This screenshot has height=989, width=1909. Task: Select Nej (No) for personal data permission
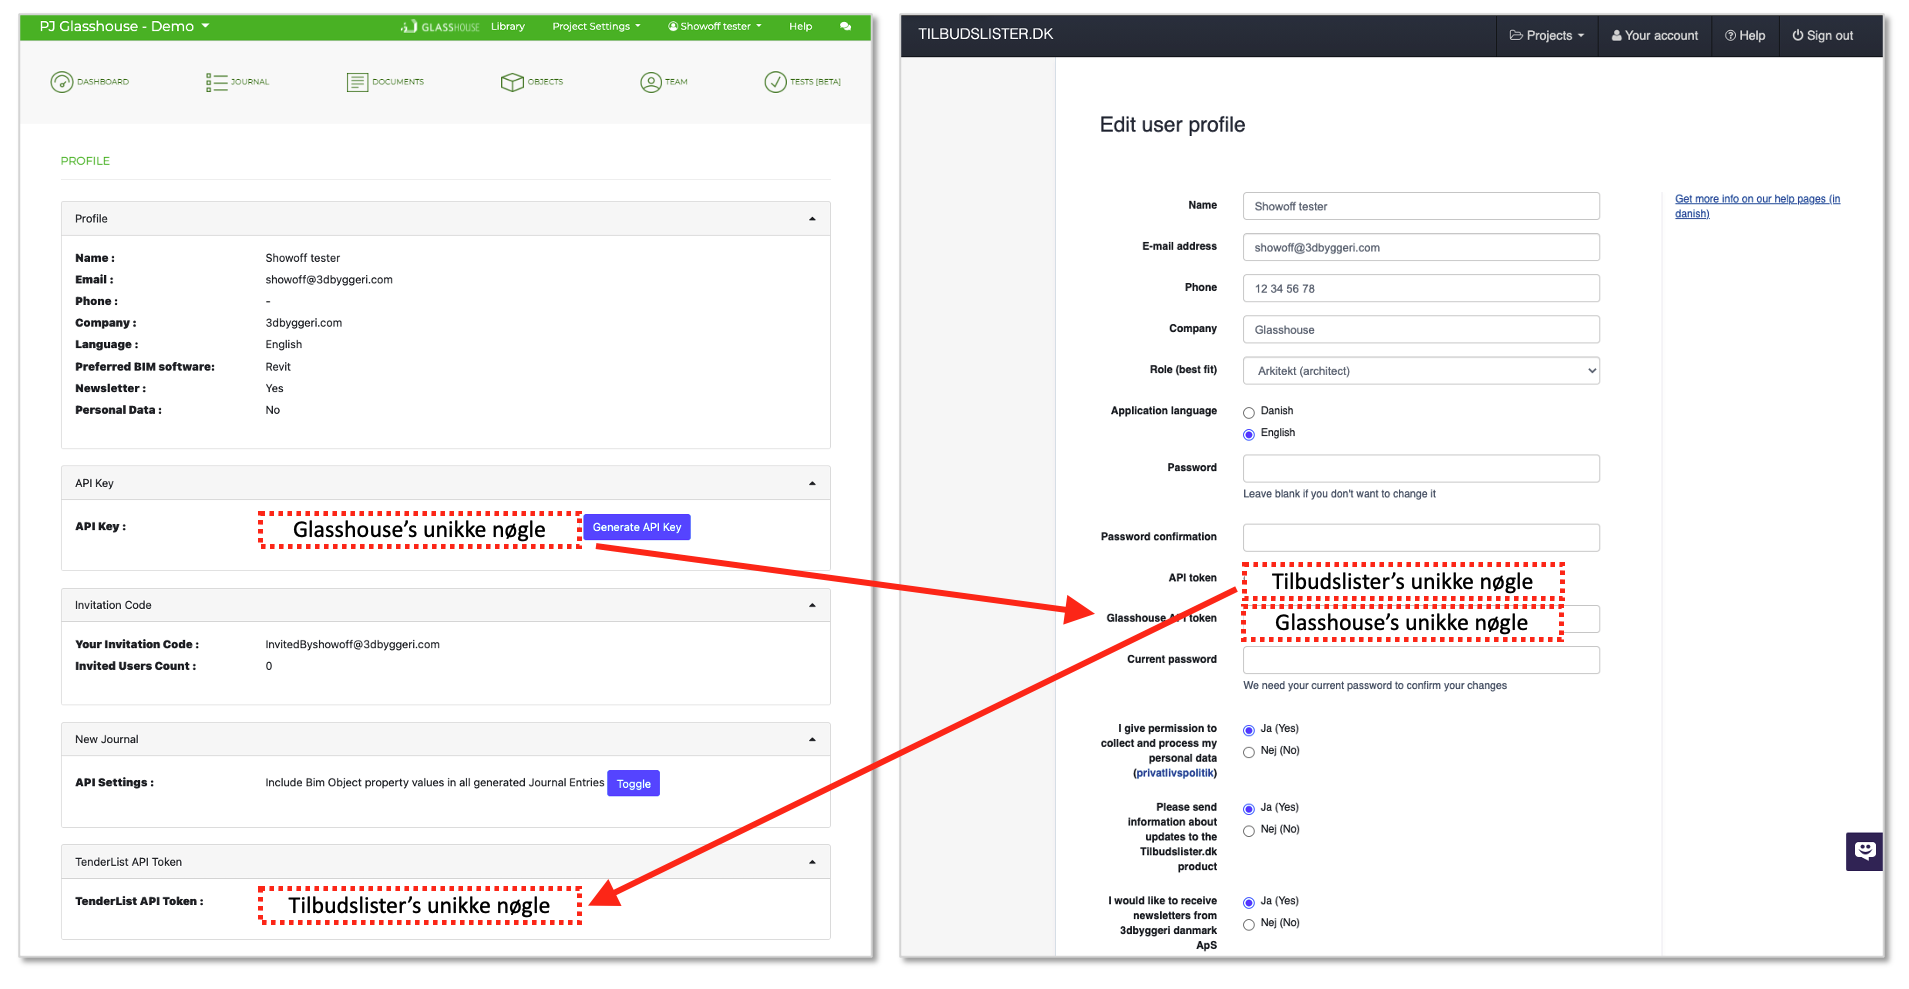tap(1249, 752)
